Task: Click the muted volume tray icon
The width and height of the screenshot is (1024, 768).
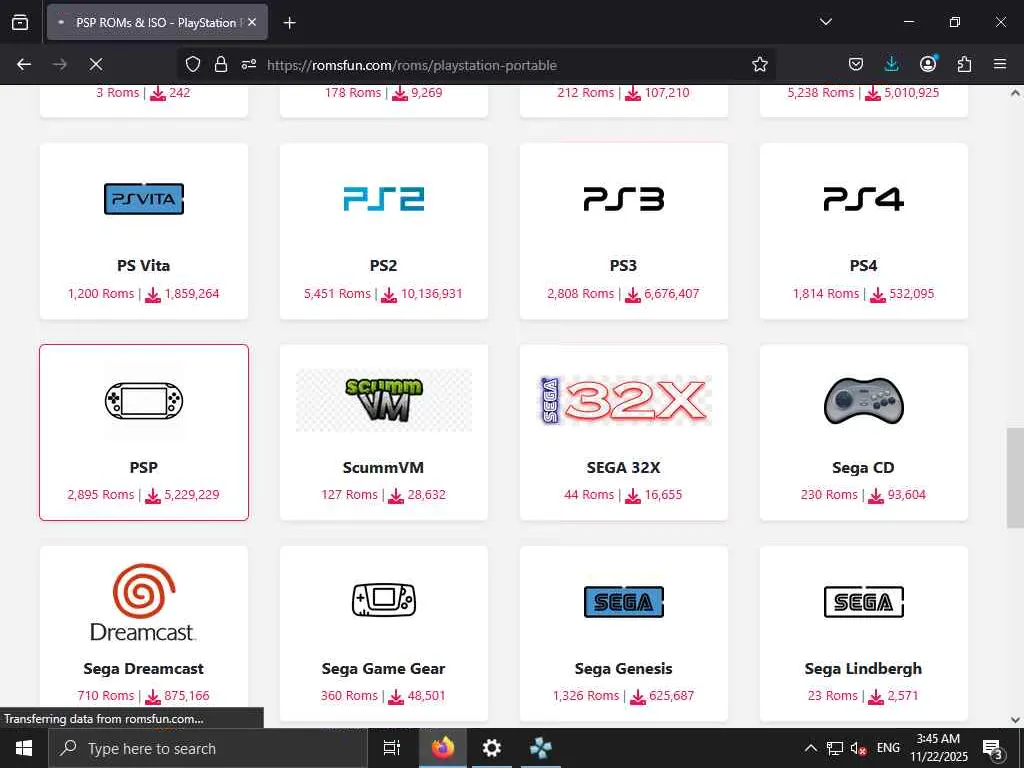Action: 859,748
